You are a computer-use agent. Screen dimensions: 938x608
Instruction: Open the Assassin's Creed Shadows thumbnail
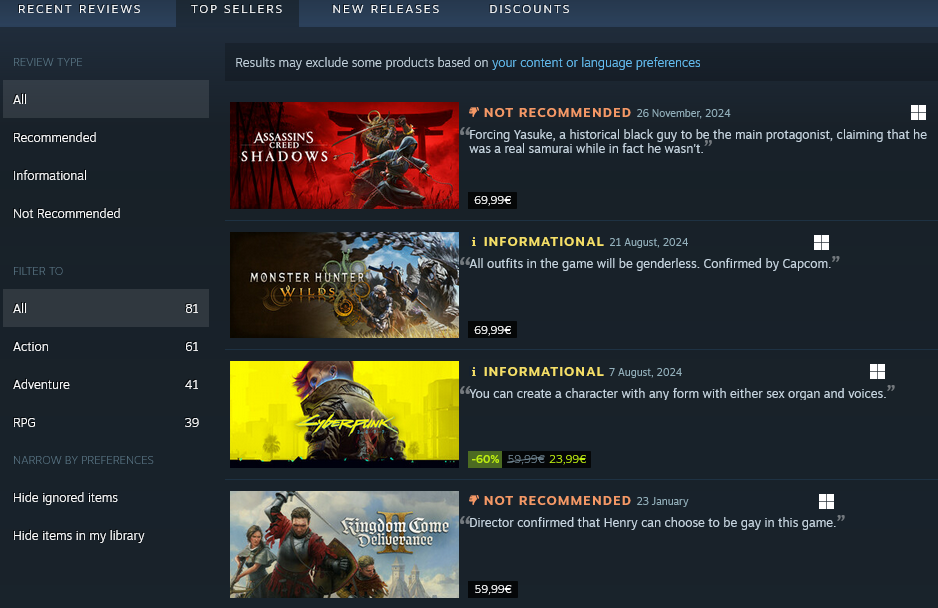[345, 156]
